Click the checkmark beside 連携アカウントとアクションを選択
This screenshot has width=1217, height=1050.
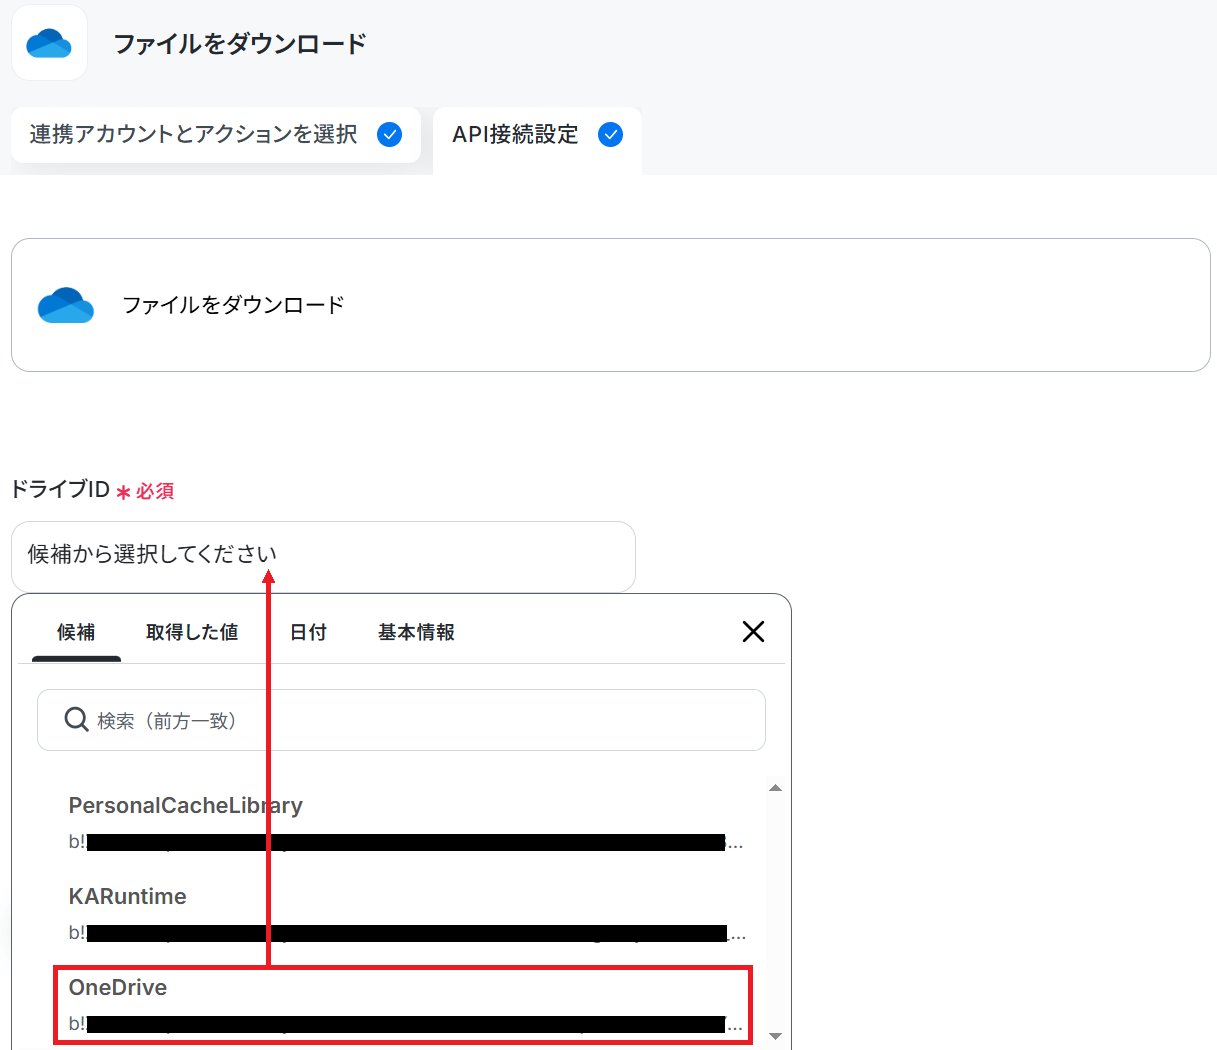[x=390, y=135]
